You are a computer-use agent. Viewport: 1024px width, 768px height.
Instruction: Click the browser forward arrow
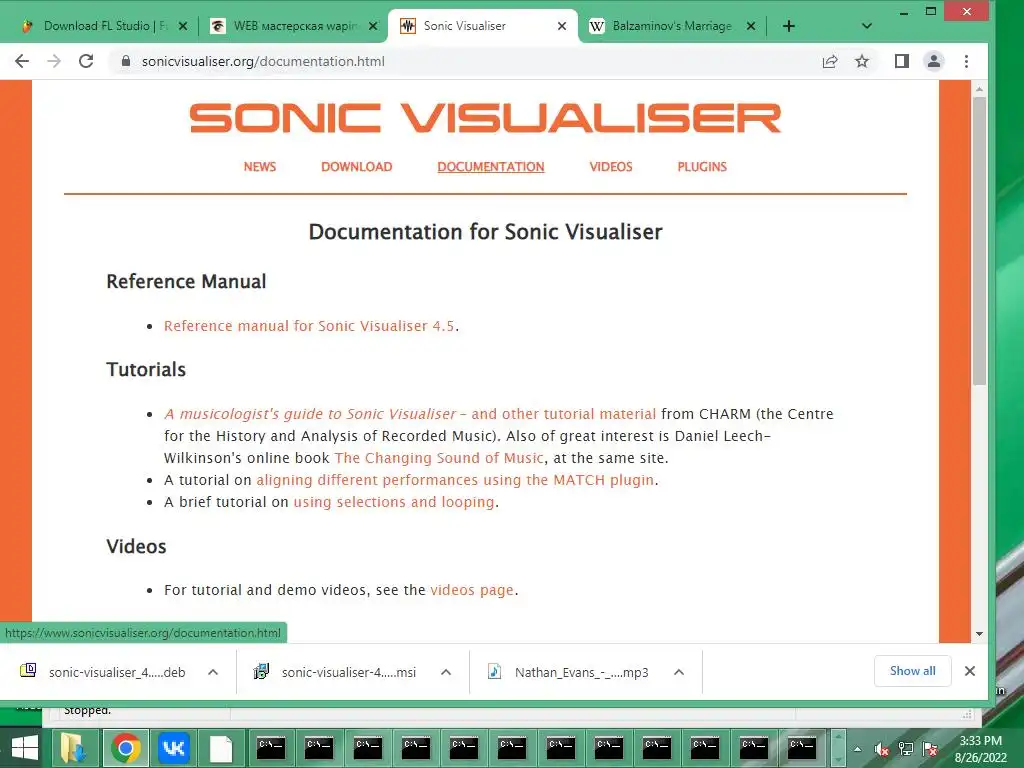pos(54,61)
